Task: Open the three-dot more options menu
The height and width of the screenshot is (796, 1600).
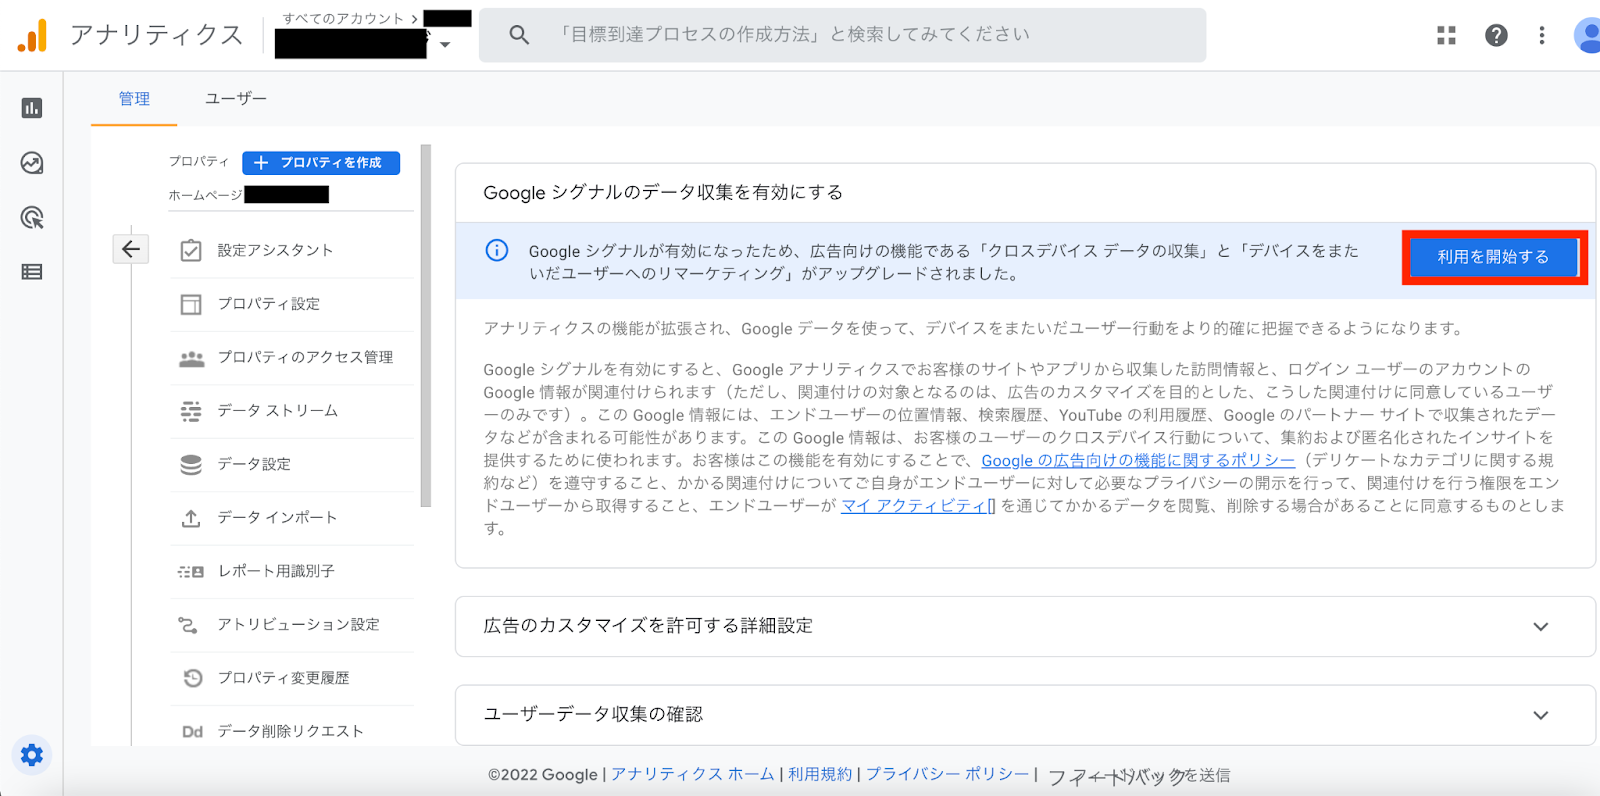Action: coord(1542,35)
